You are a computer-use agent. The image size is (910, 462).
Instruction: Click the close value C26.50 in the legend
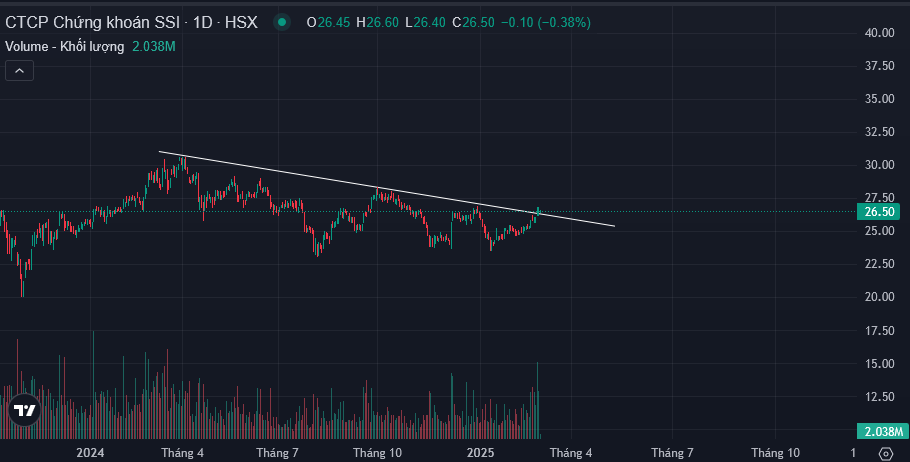474,23
